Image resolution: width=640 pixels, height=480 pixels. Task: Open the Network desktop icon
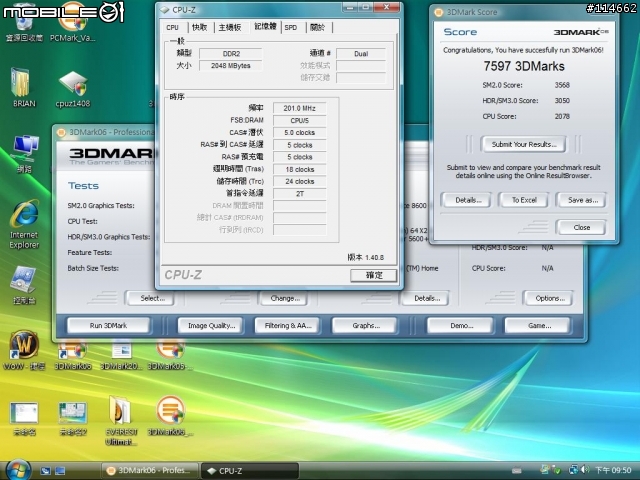tap(24, 153)
